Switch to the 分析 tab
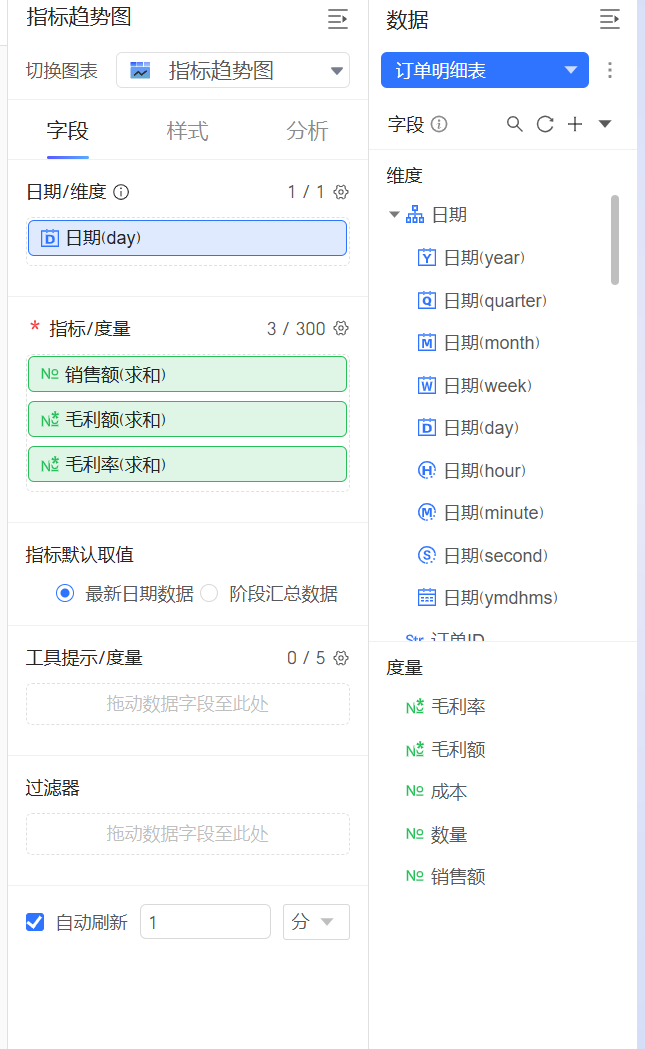Viewport: 645px width, 1049px height. [x=307, y=131]
